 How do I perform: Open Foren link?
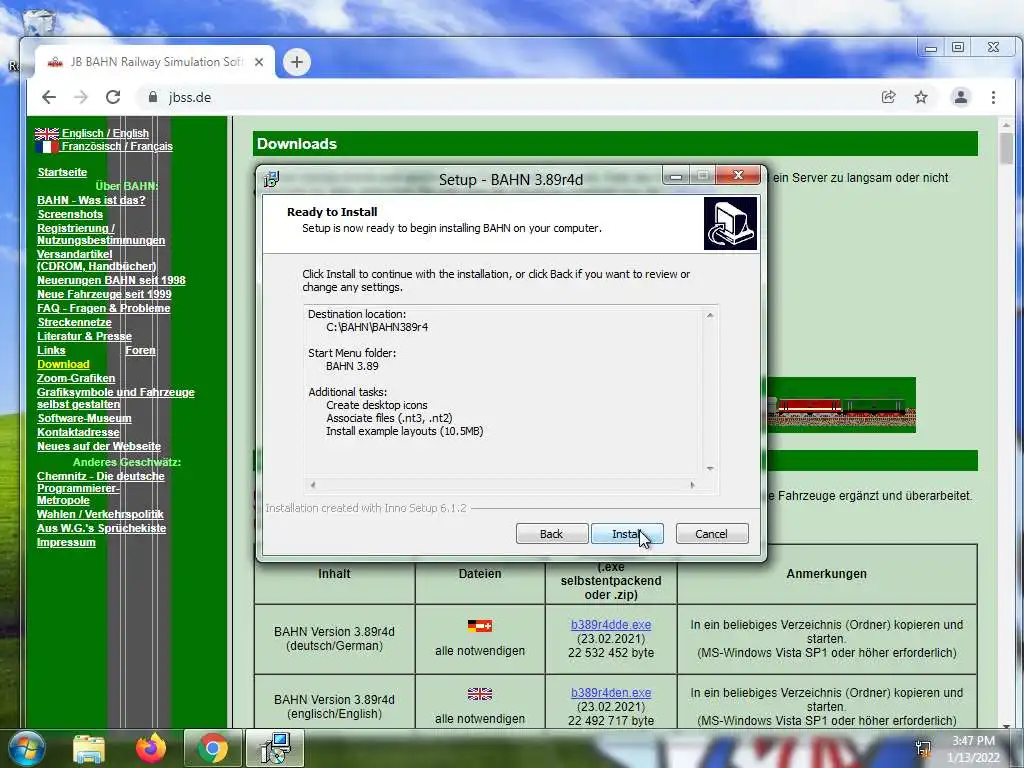tap(140, 351)
